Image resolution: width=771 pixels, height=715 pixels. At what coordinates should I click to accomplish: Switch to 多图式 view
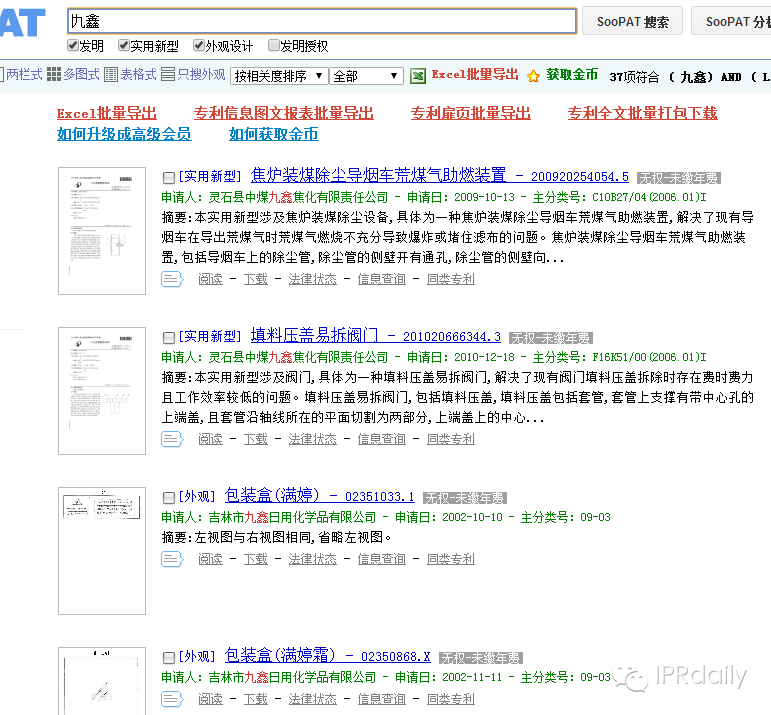pyautogui.click(x=81, y=74)
